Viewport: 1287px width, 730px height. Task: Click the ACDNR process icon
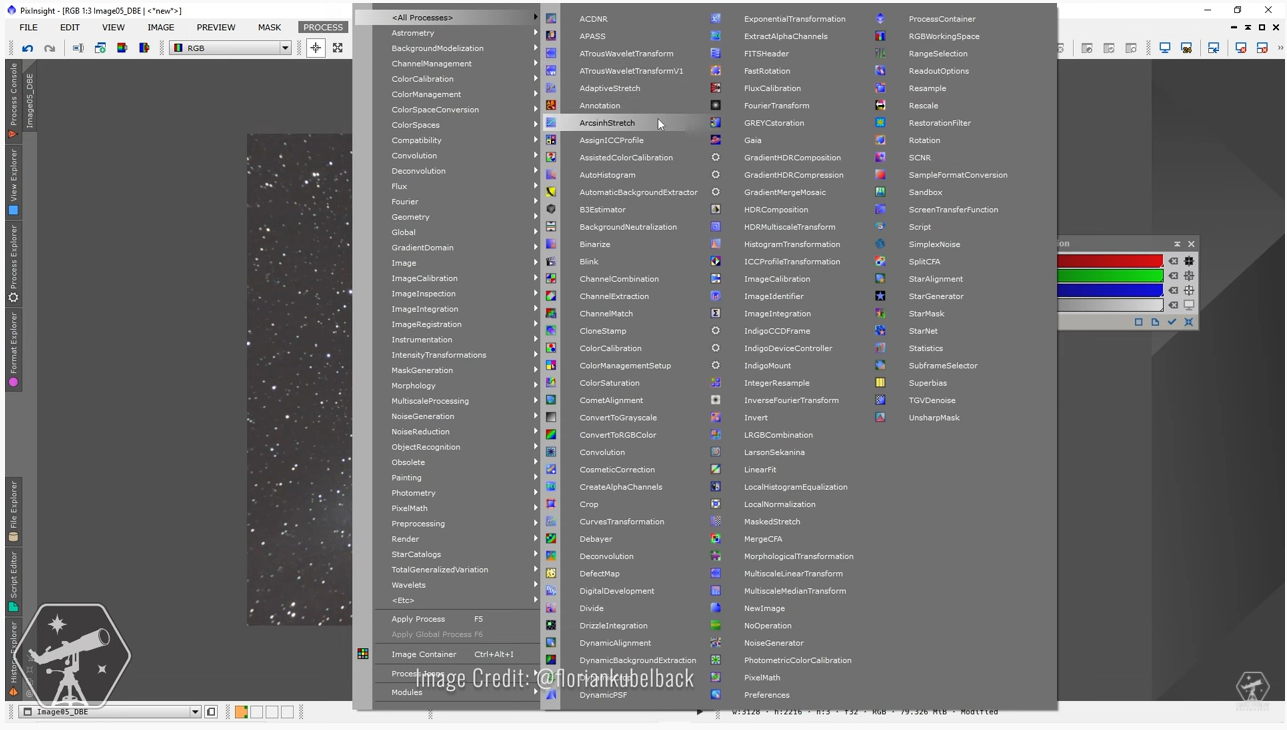[x=551, y=19]
